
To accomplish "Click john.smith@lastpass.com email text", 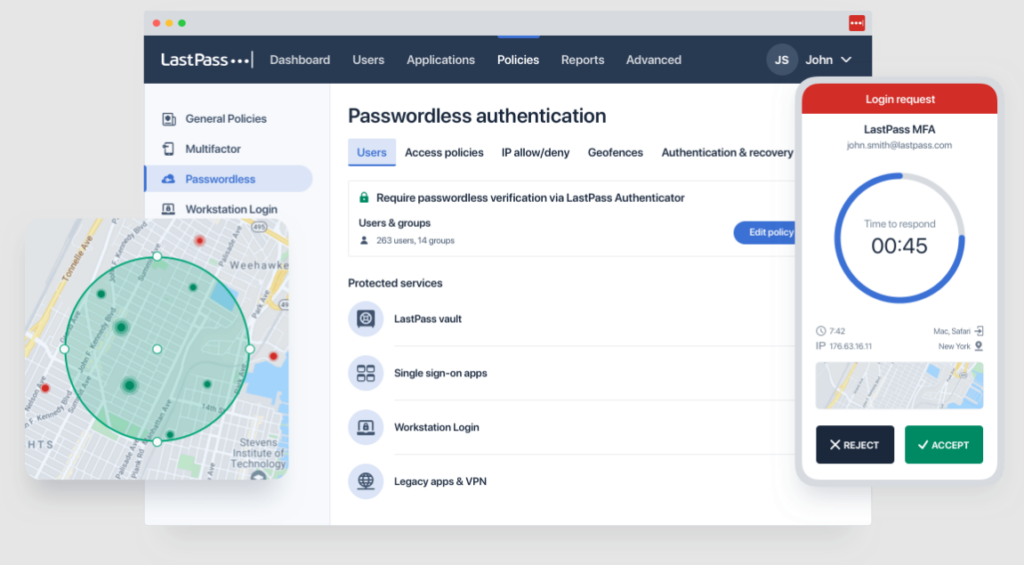I will (899, 145).
